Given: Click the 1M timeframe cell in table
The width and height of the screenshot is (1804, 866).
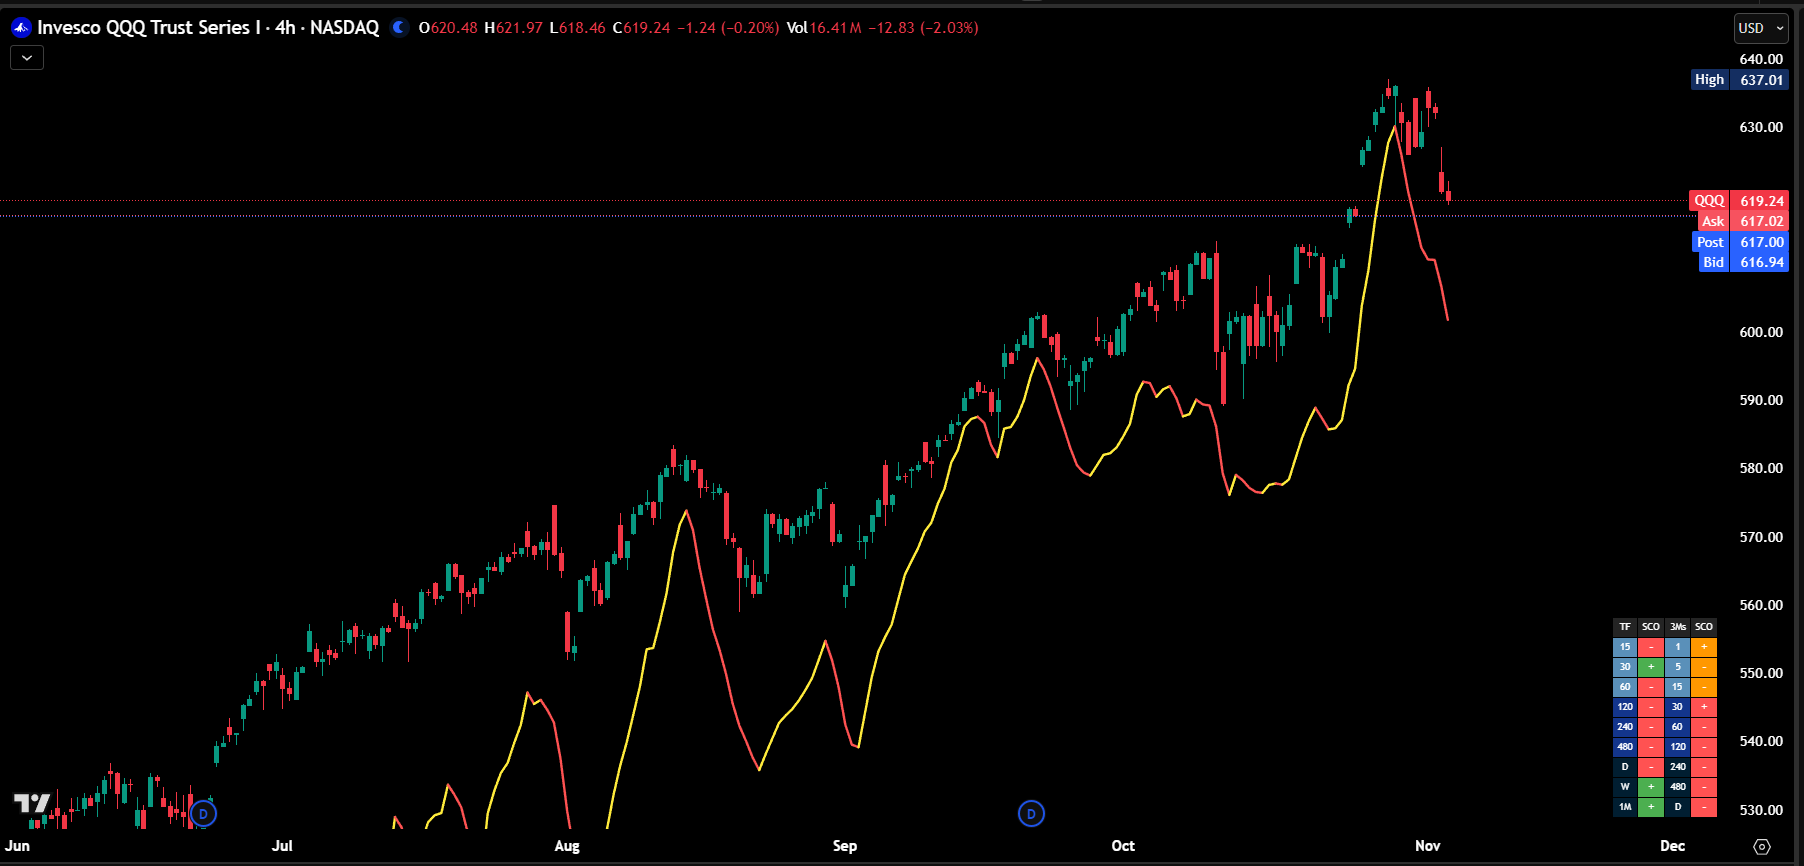Looking at the screenshot, I should tap(1625, 807).
